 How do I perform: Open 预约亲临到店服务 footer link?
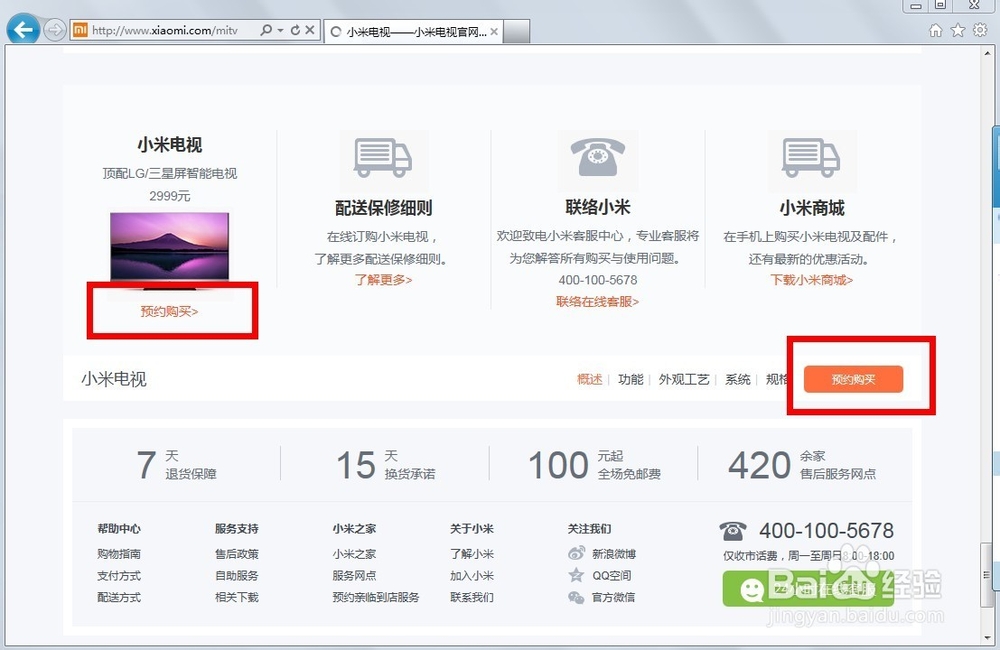point(376,597)
